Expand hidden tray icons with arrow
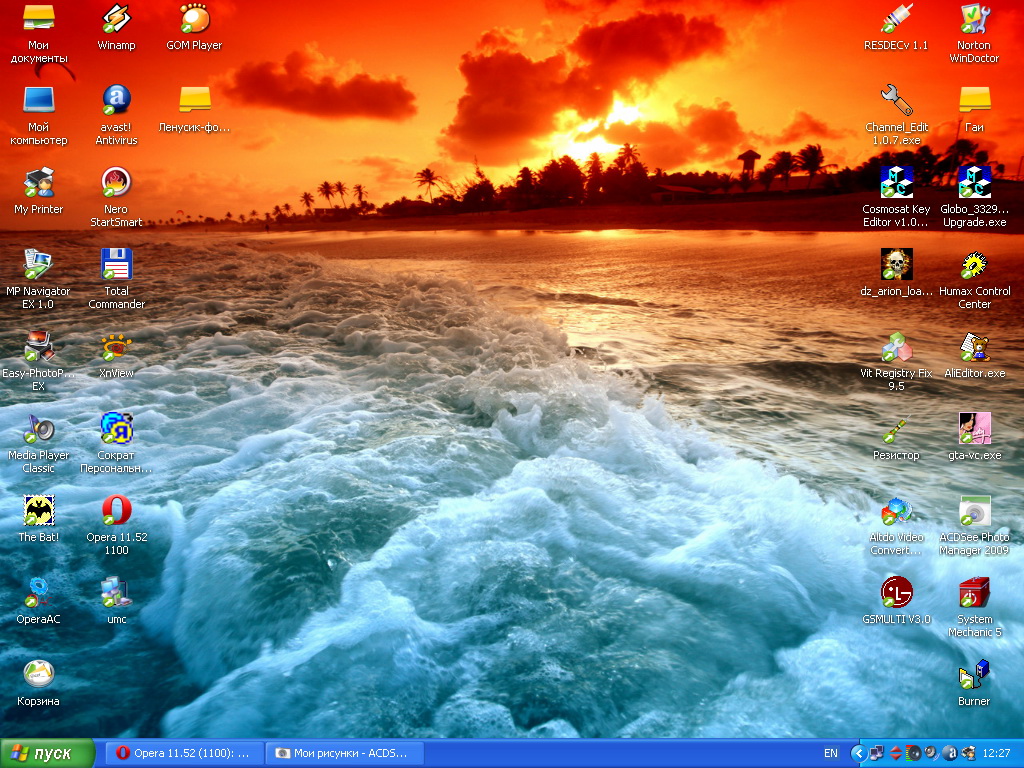 [858, 753]
